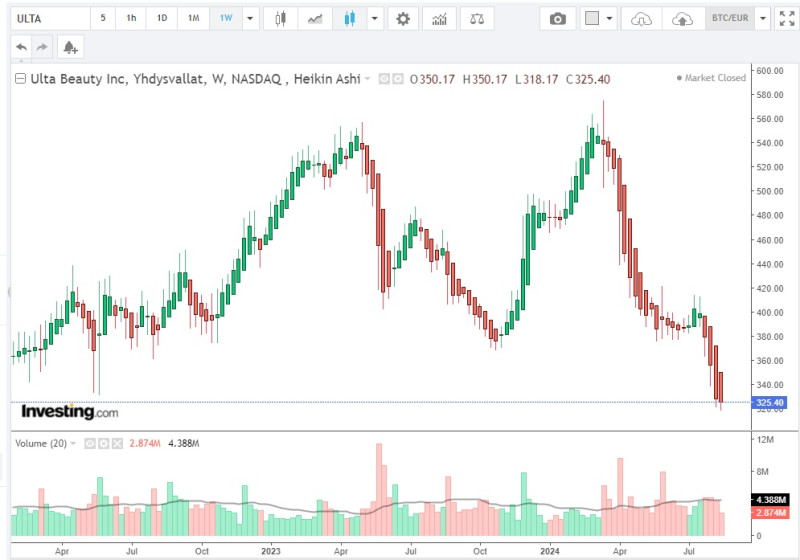800x560 pixels.
Task: Add an alert with the bell icon
Action: (x=70, y=47)
